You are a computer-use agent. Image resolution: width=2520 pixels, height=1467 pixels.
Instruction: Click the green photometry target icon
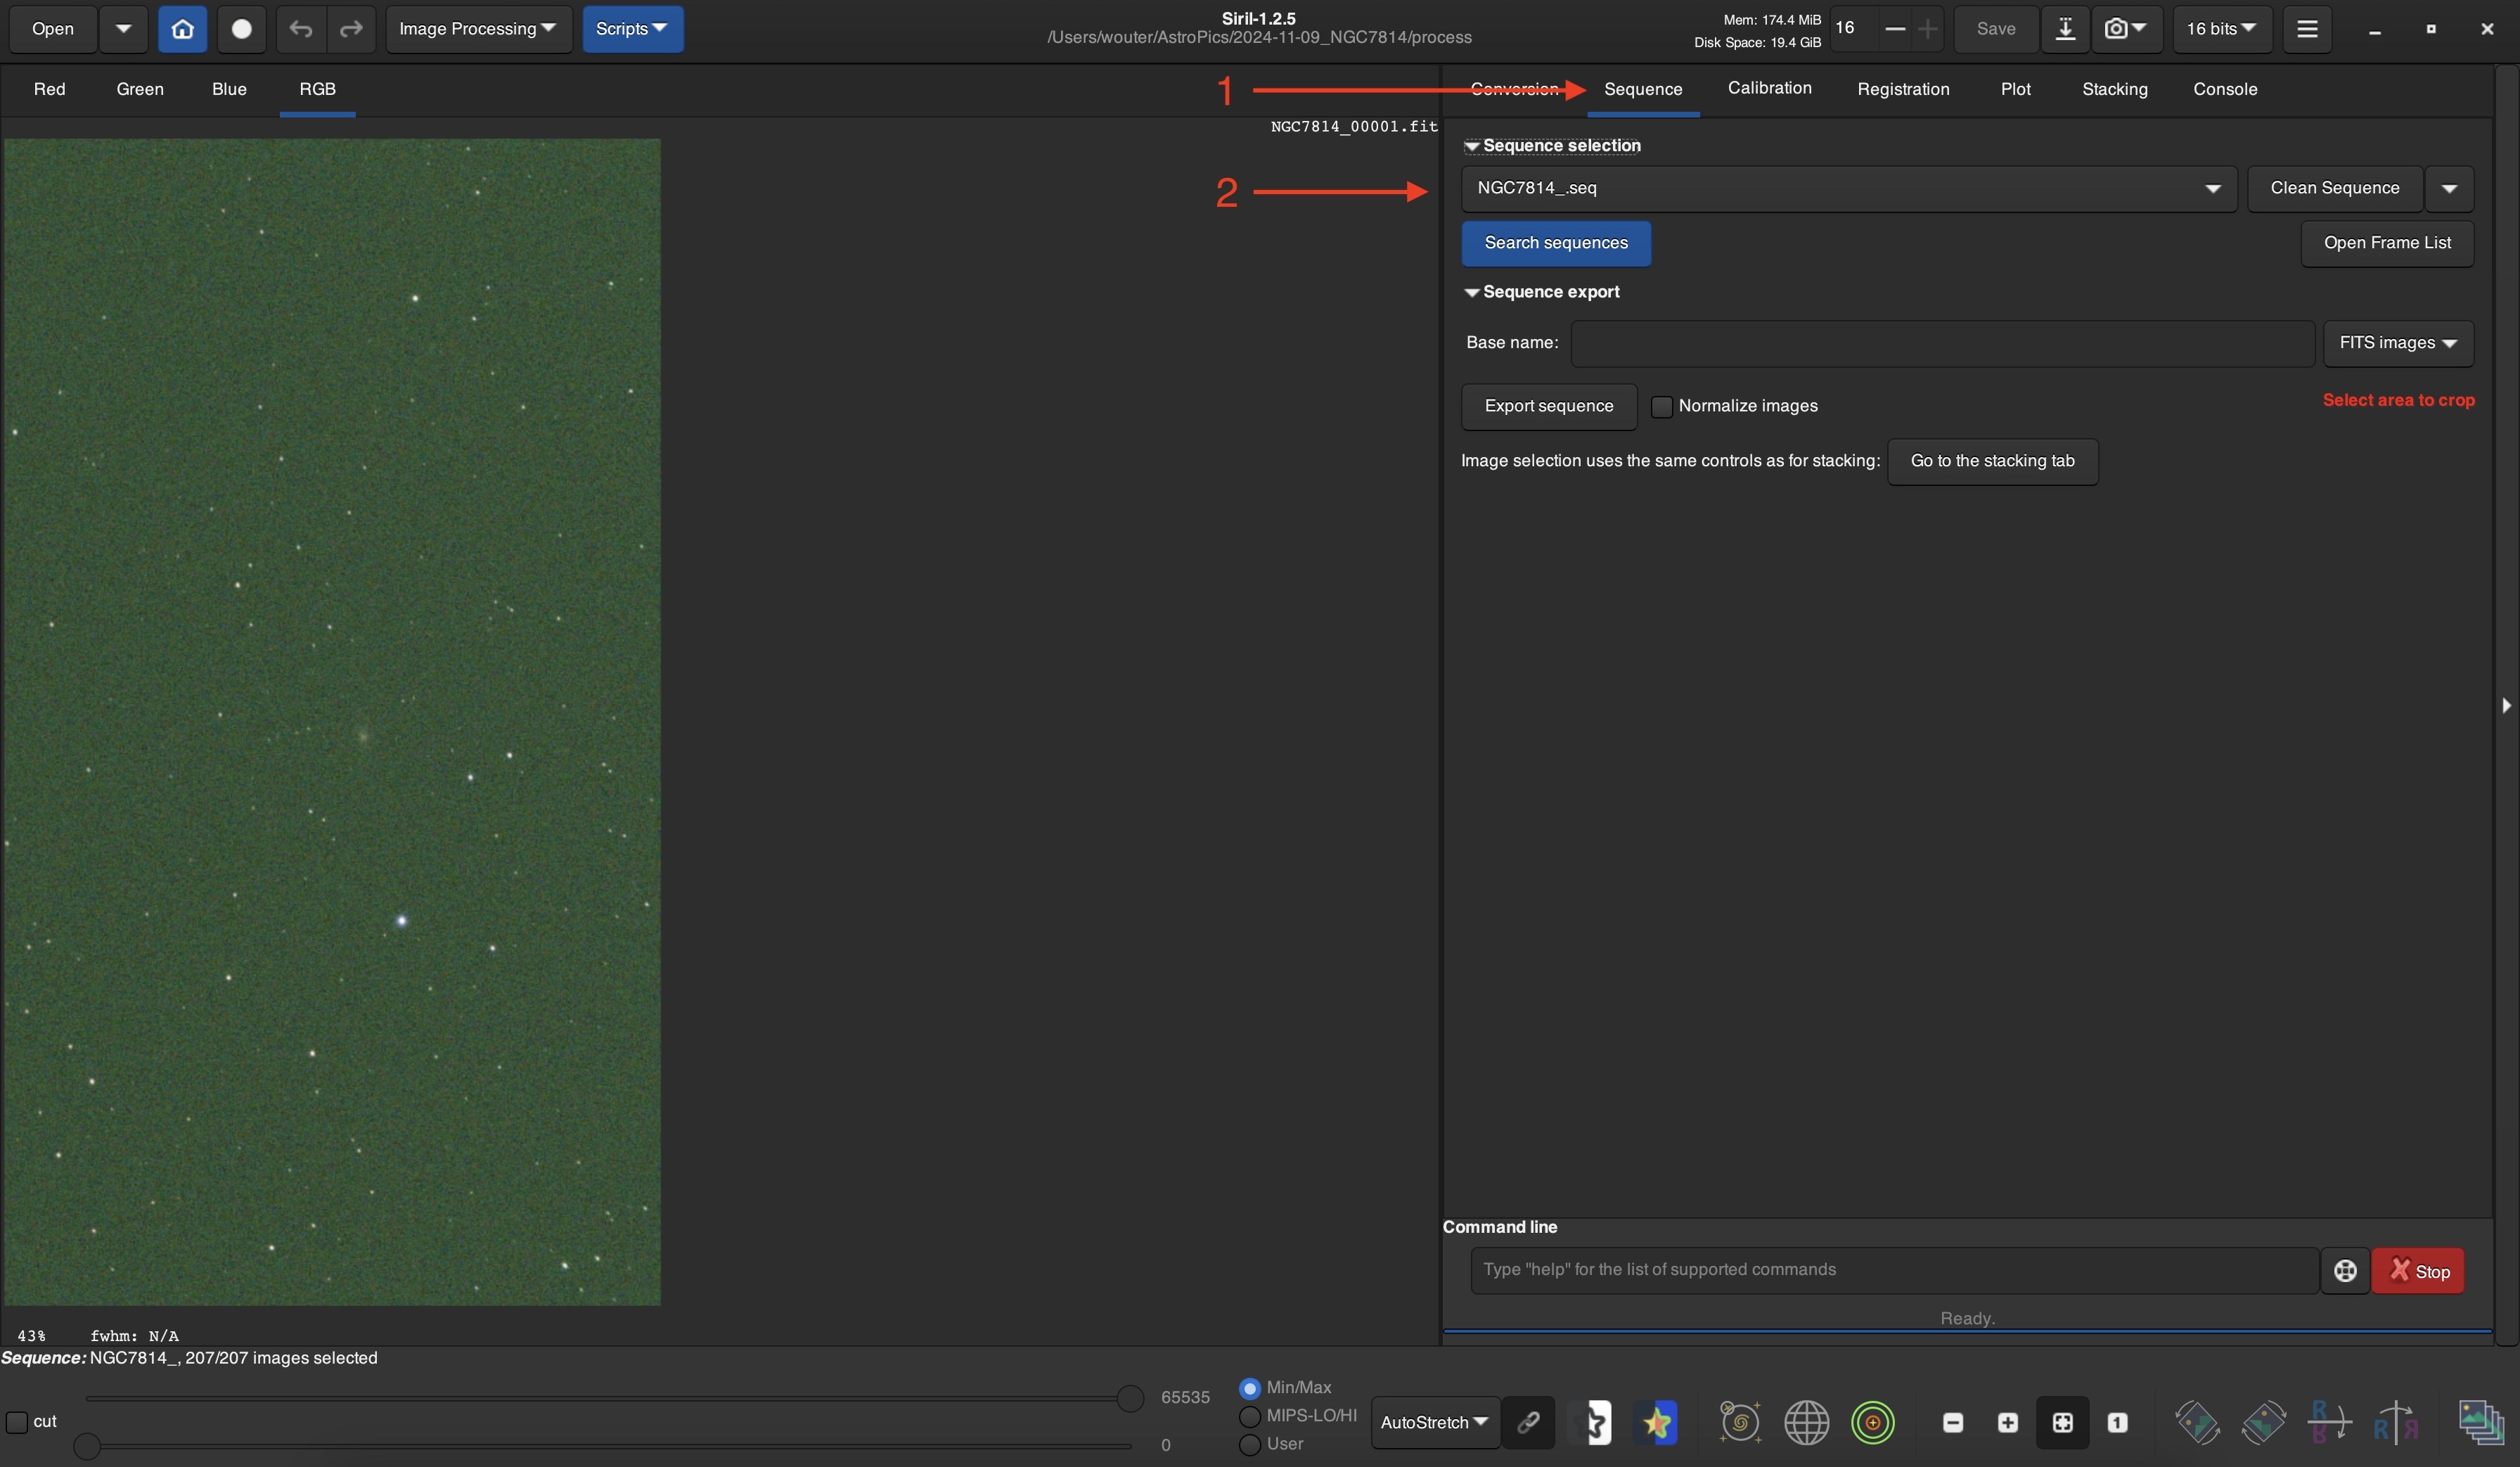1872,1421
